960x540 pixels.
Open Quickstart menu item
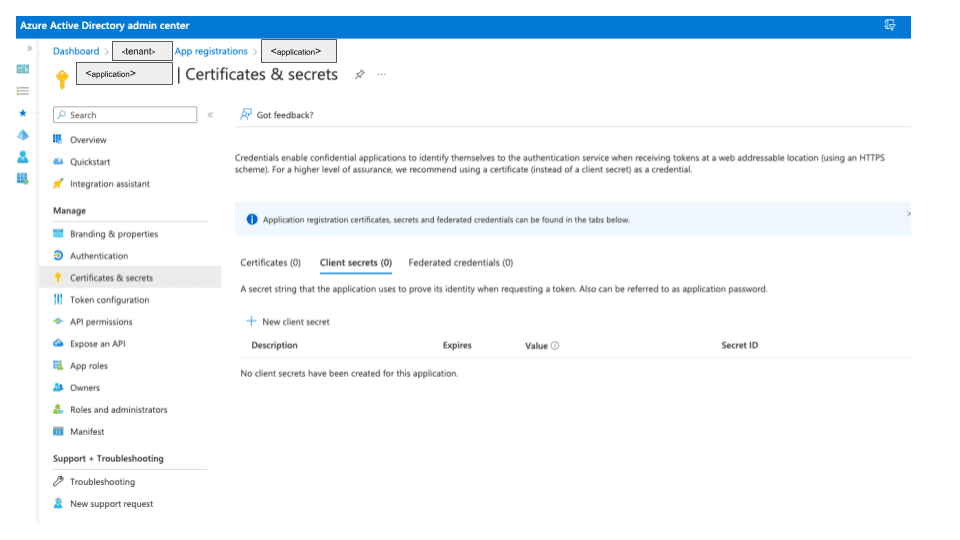coord(90,162)
